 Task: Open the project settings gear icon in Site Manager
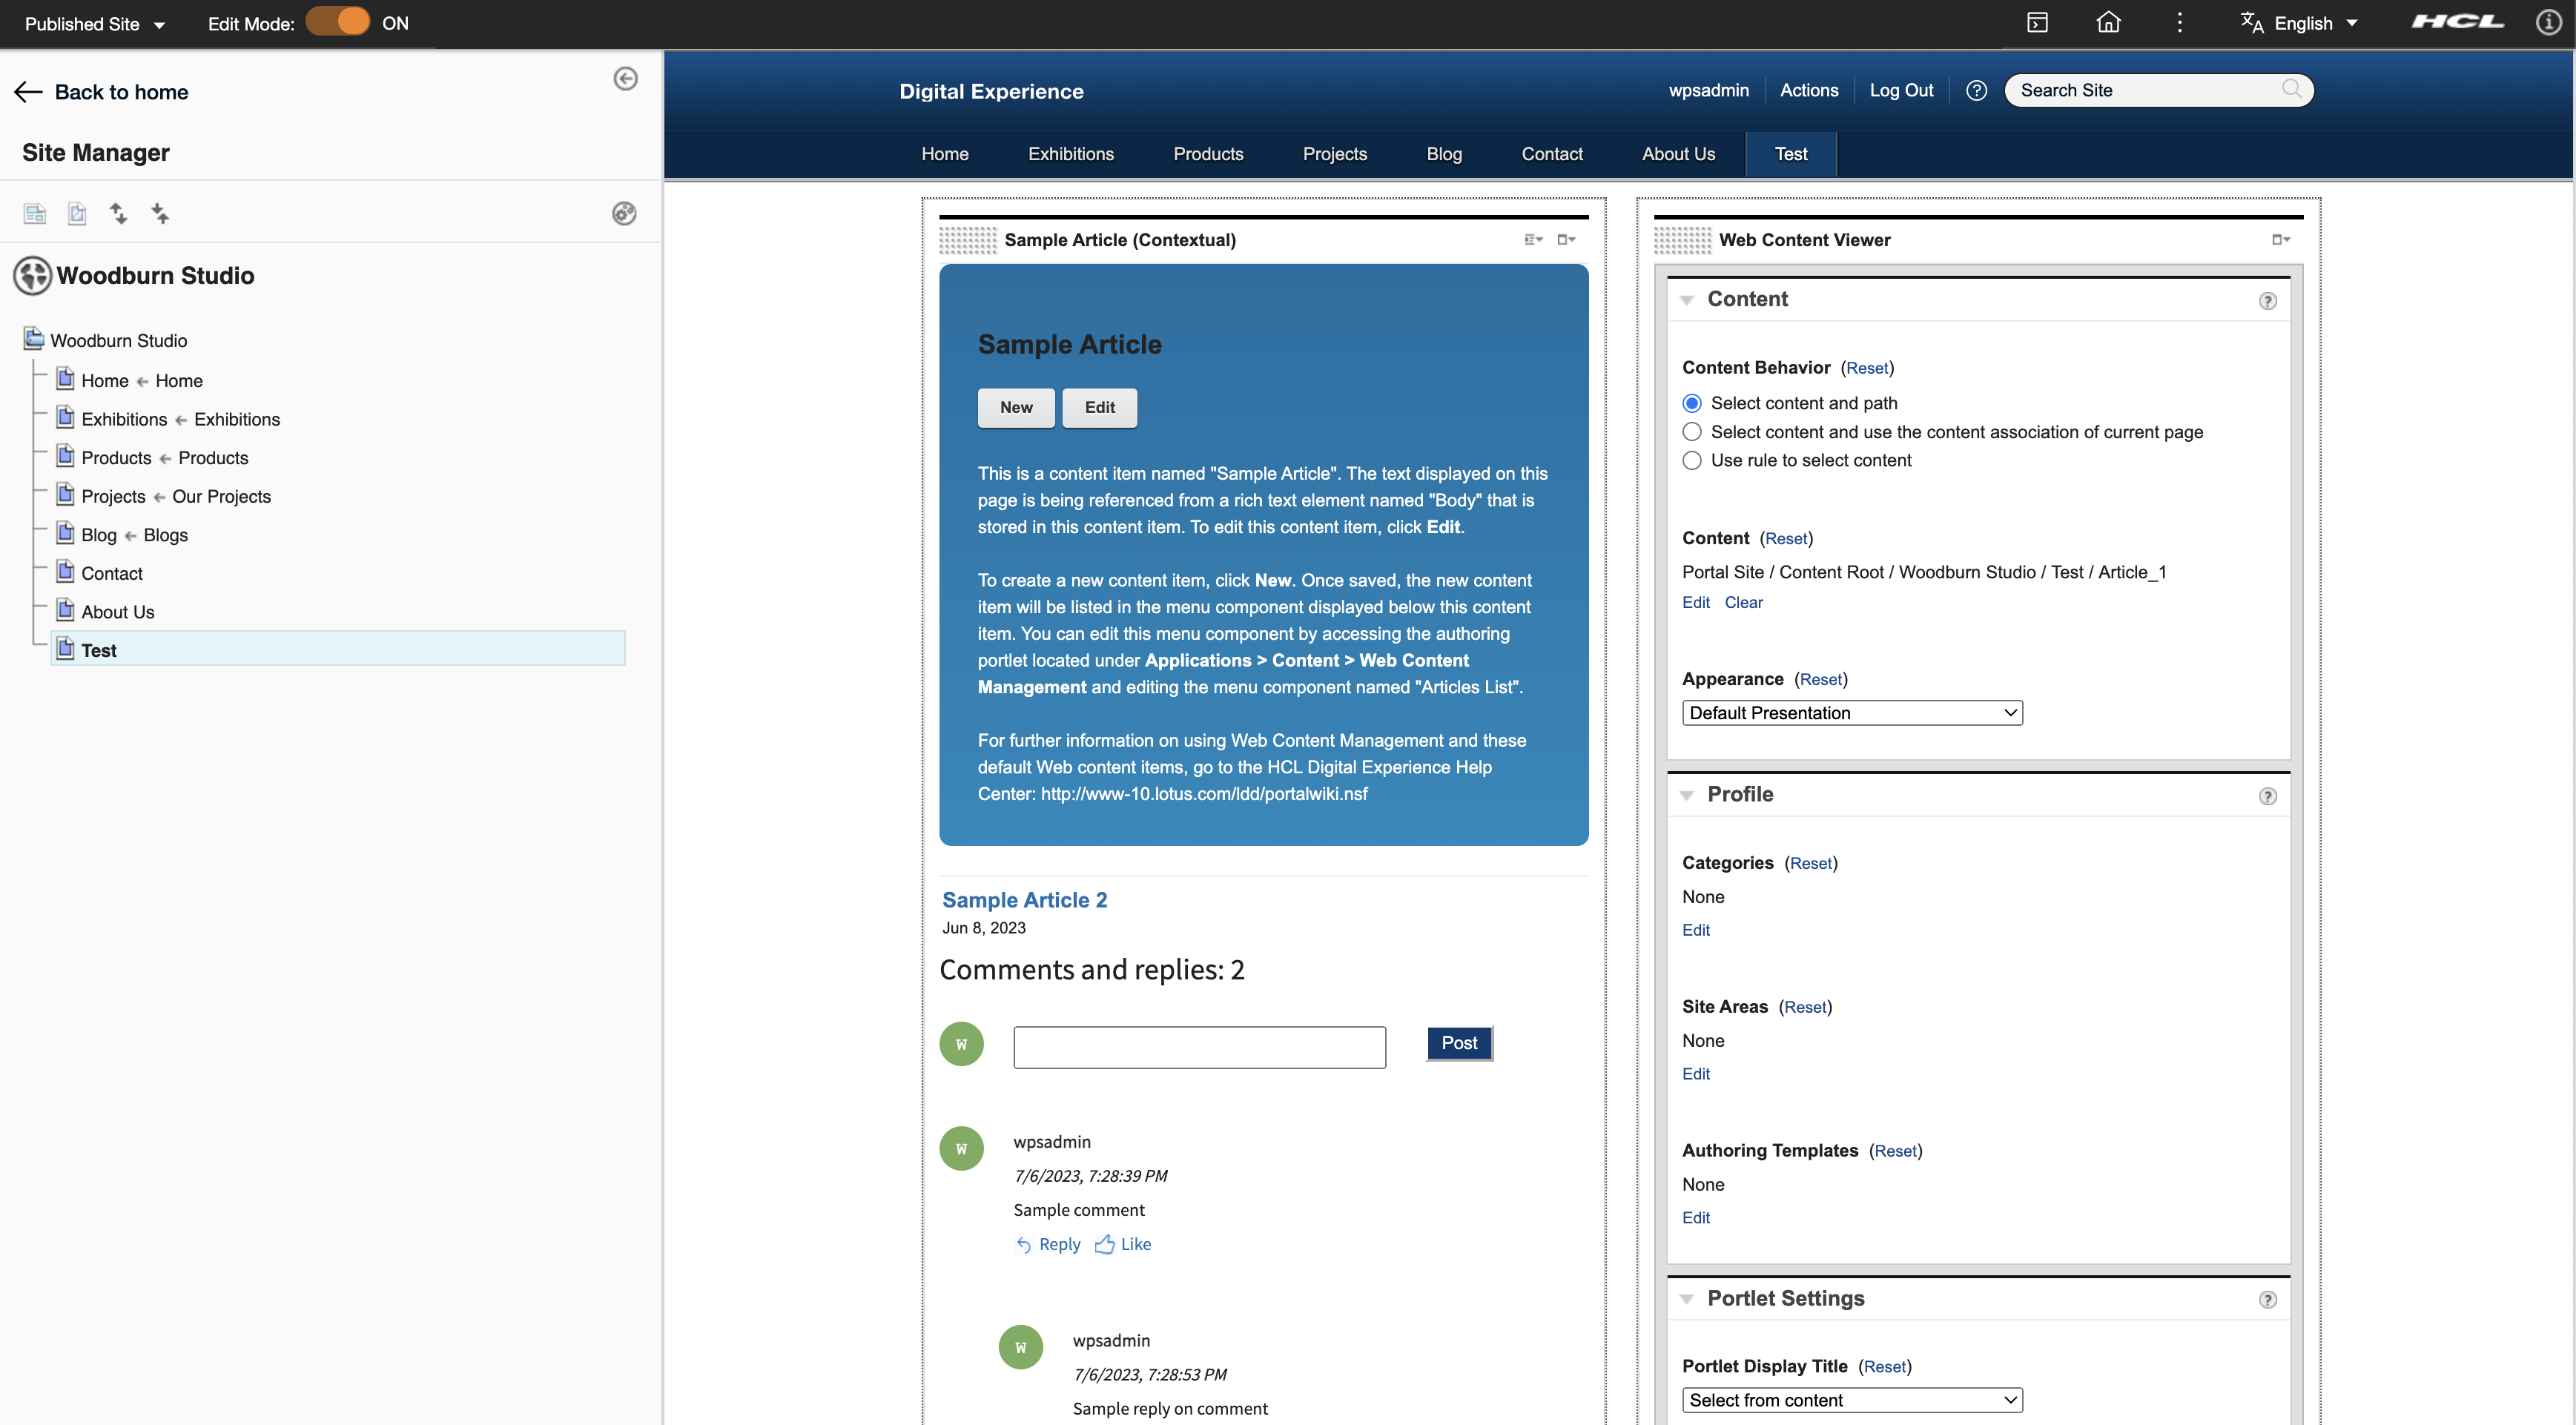[625, 213]
